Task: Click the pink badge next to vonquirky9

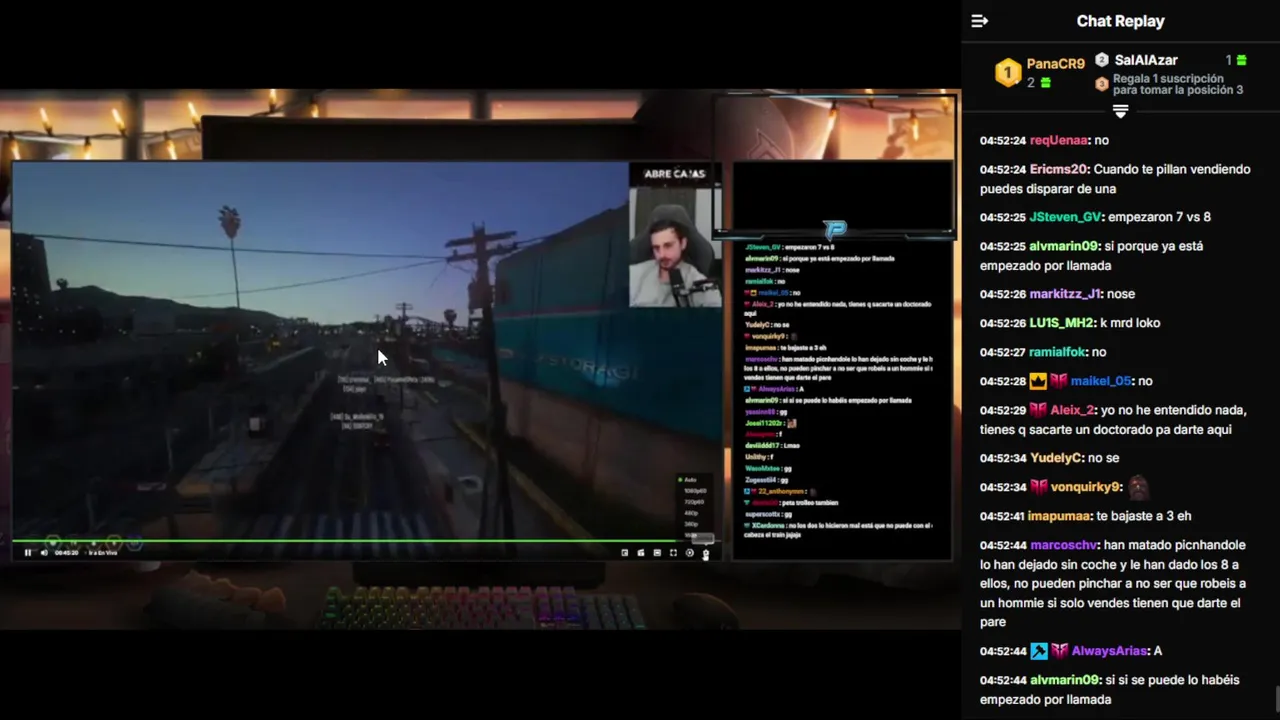Action: click(x=1038, y=487)
